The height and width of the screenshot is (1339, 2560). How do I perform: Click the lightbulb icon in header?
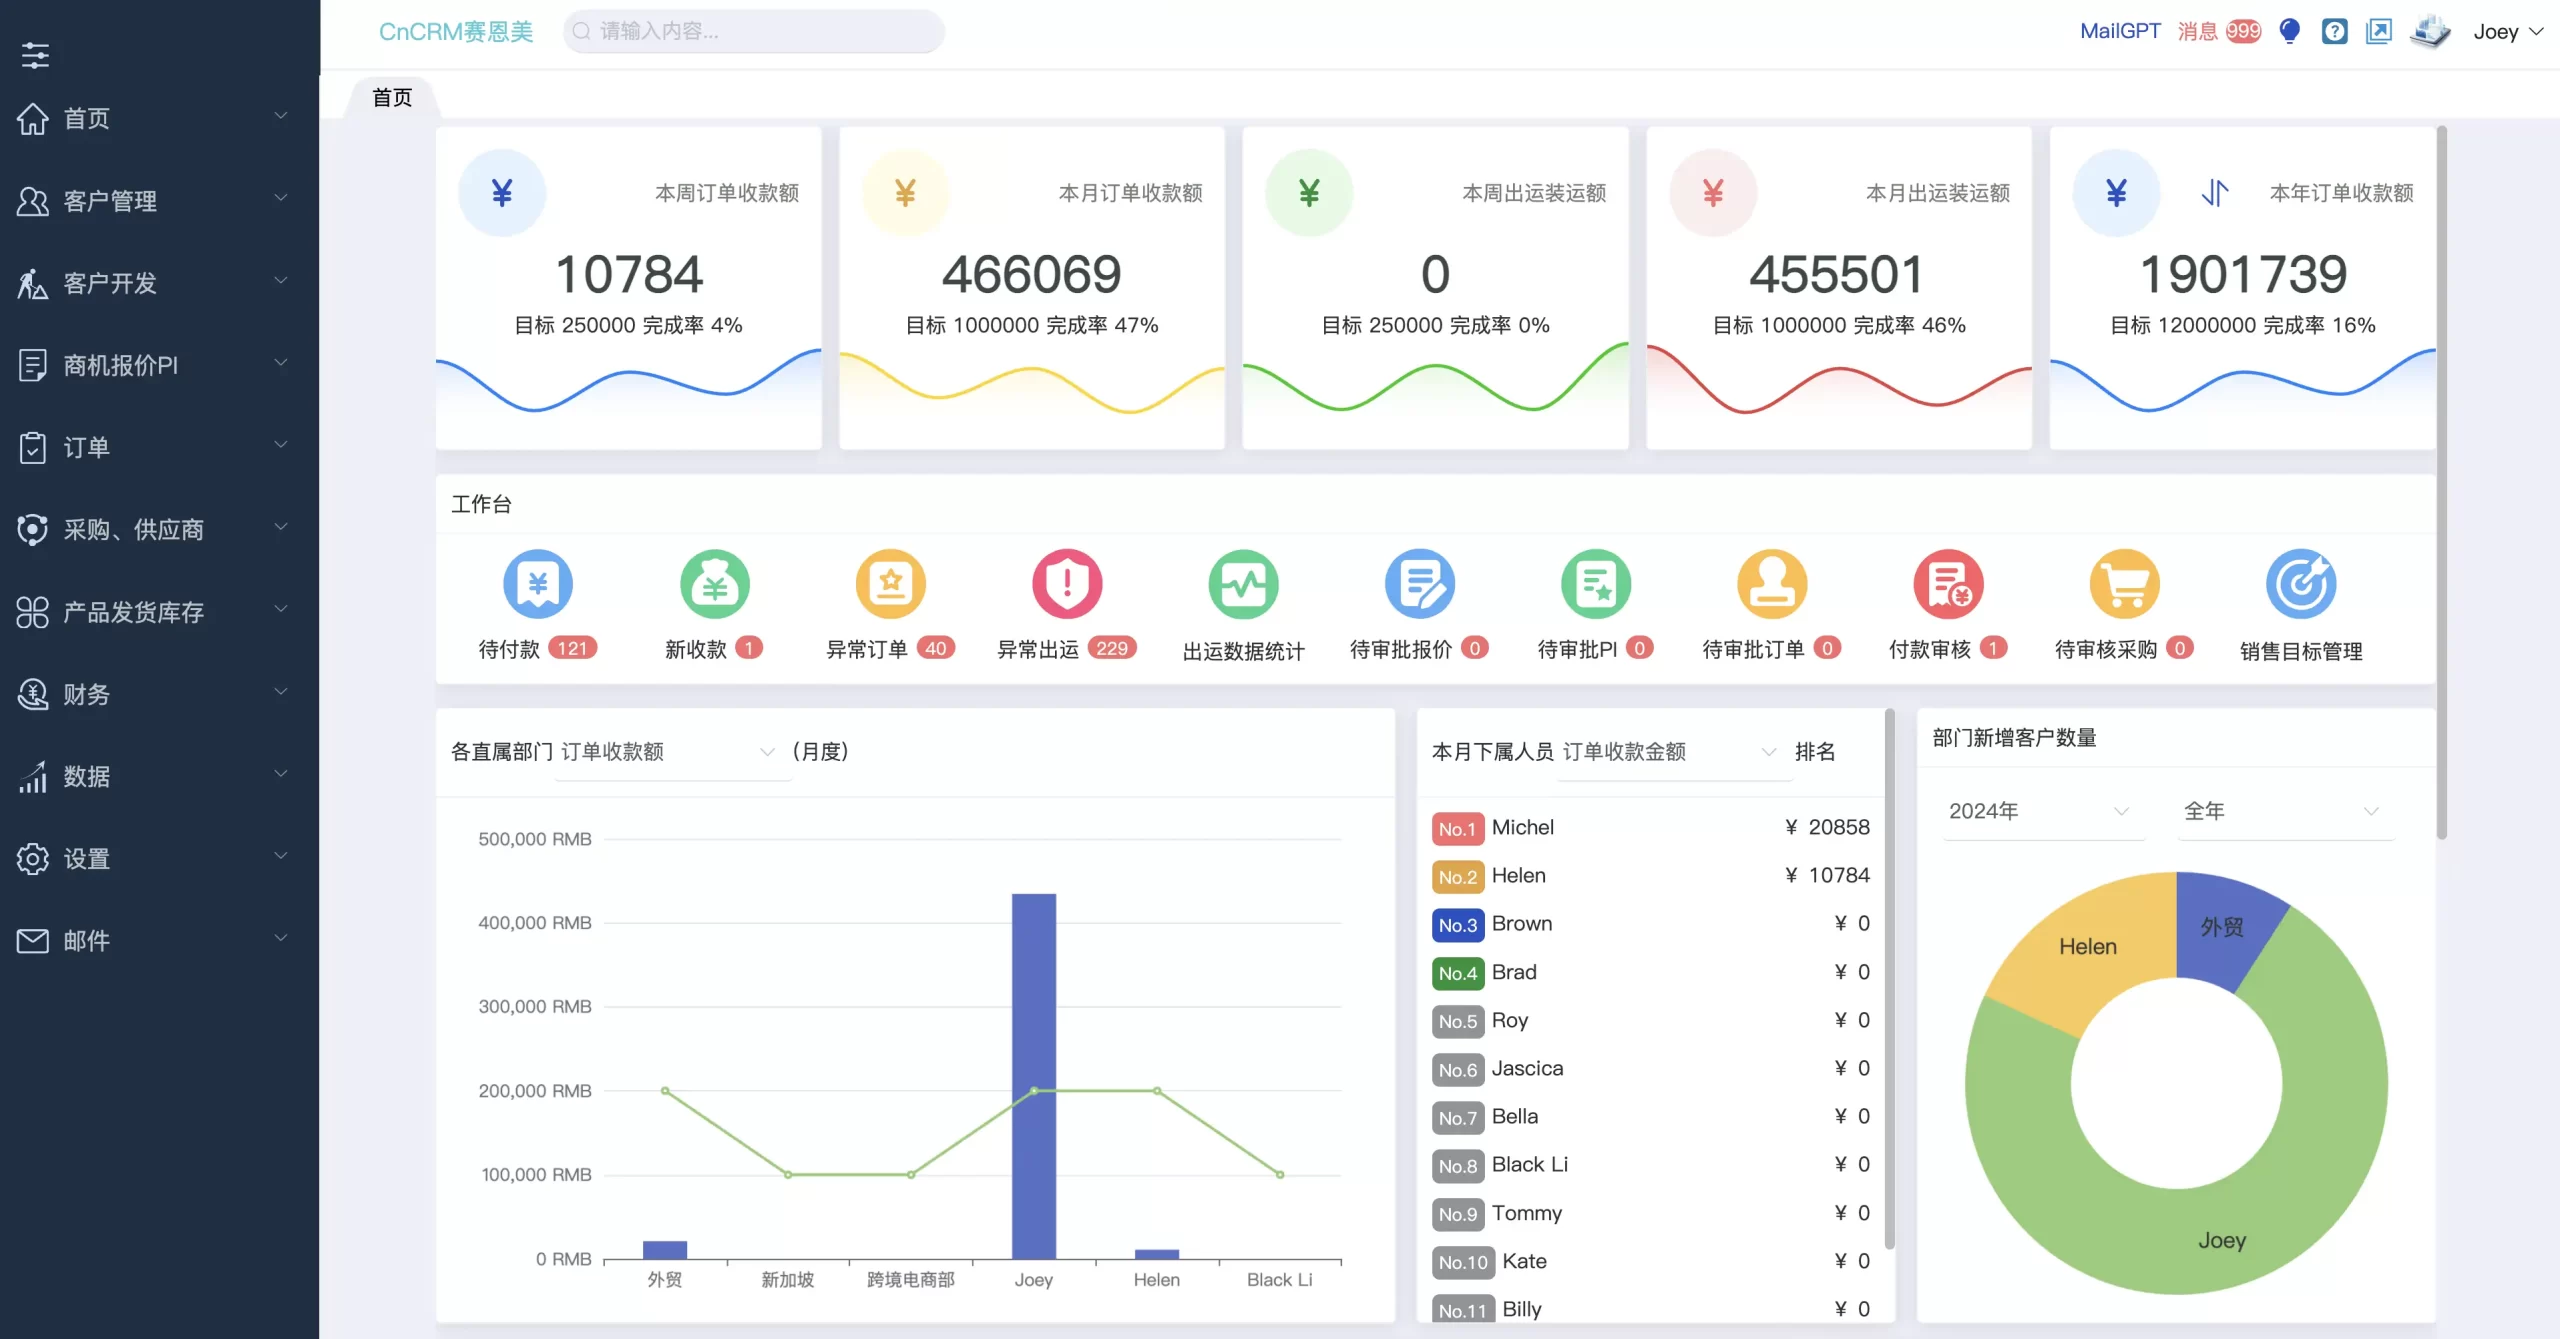(x=2289, y=31)
